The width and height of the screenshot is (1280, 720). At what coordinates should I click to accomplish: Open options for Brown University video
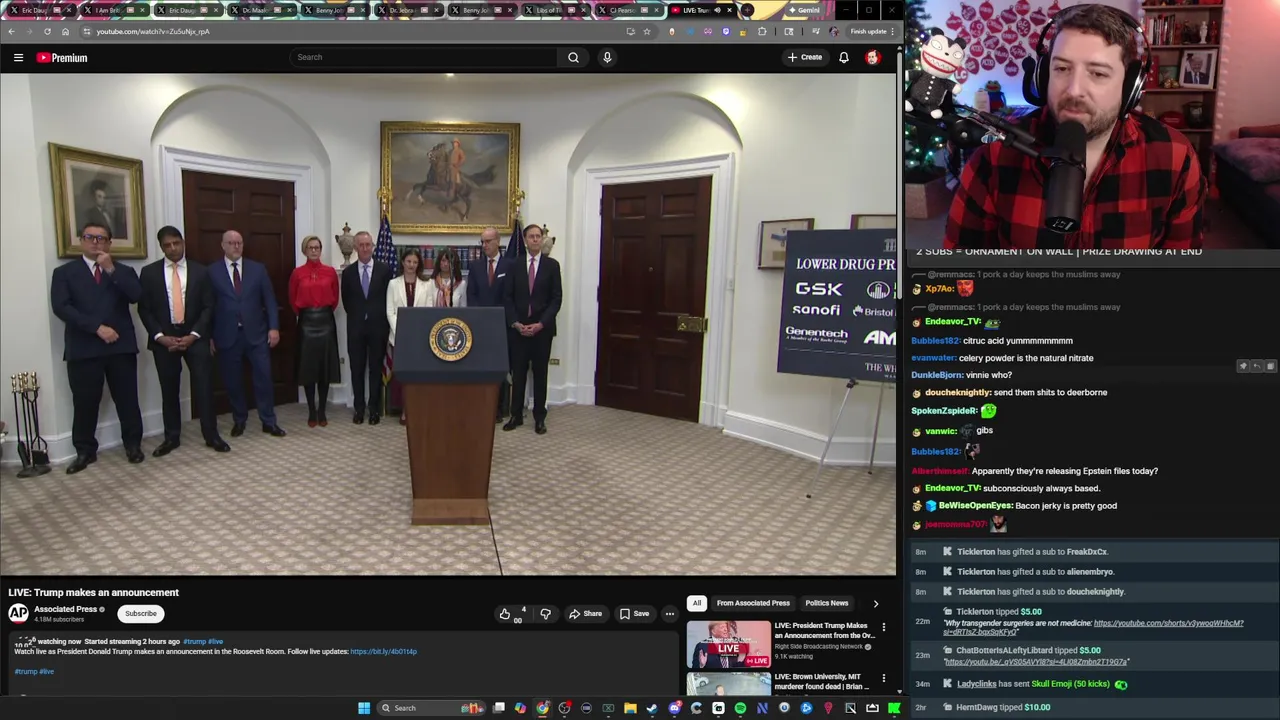coord(883,678)
